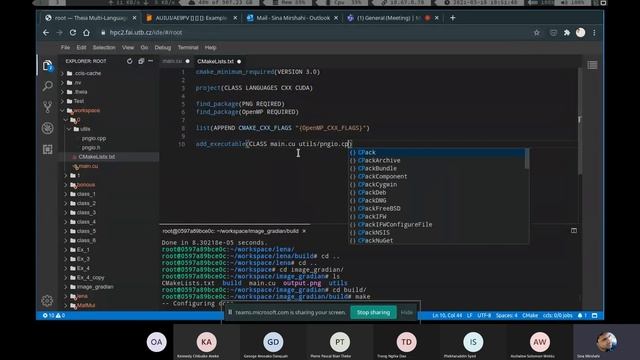
Task: Open the Terminal menu
Action: tap(188, 47)
